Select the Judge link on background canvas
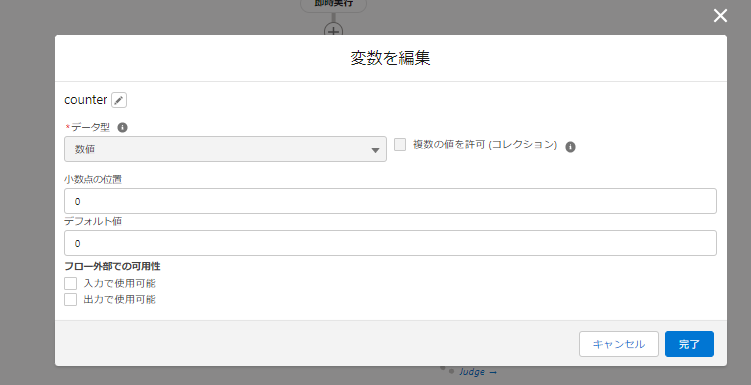 [478, 372]
